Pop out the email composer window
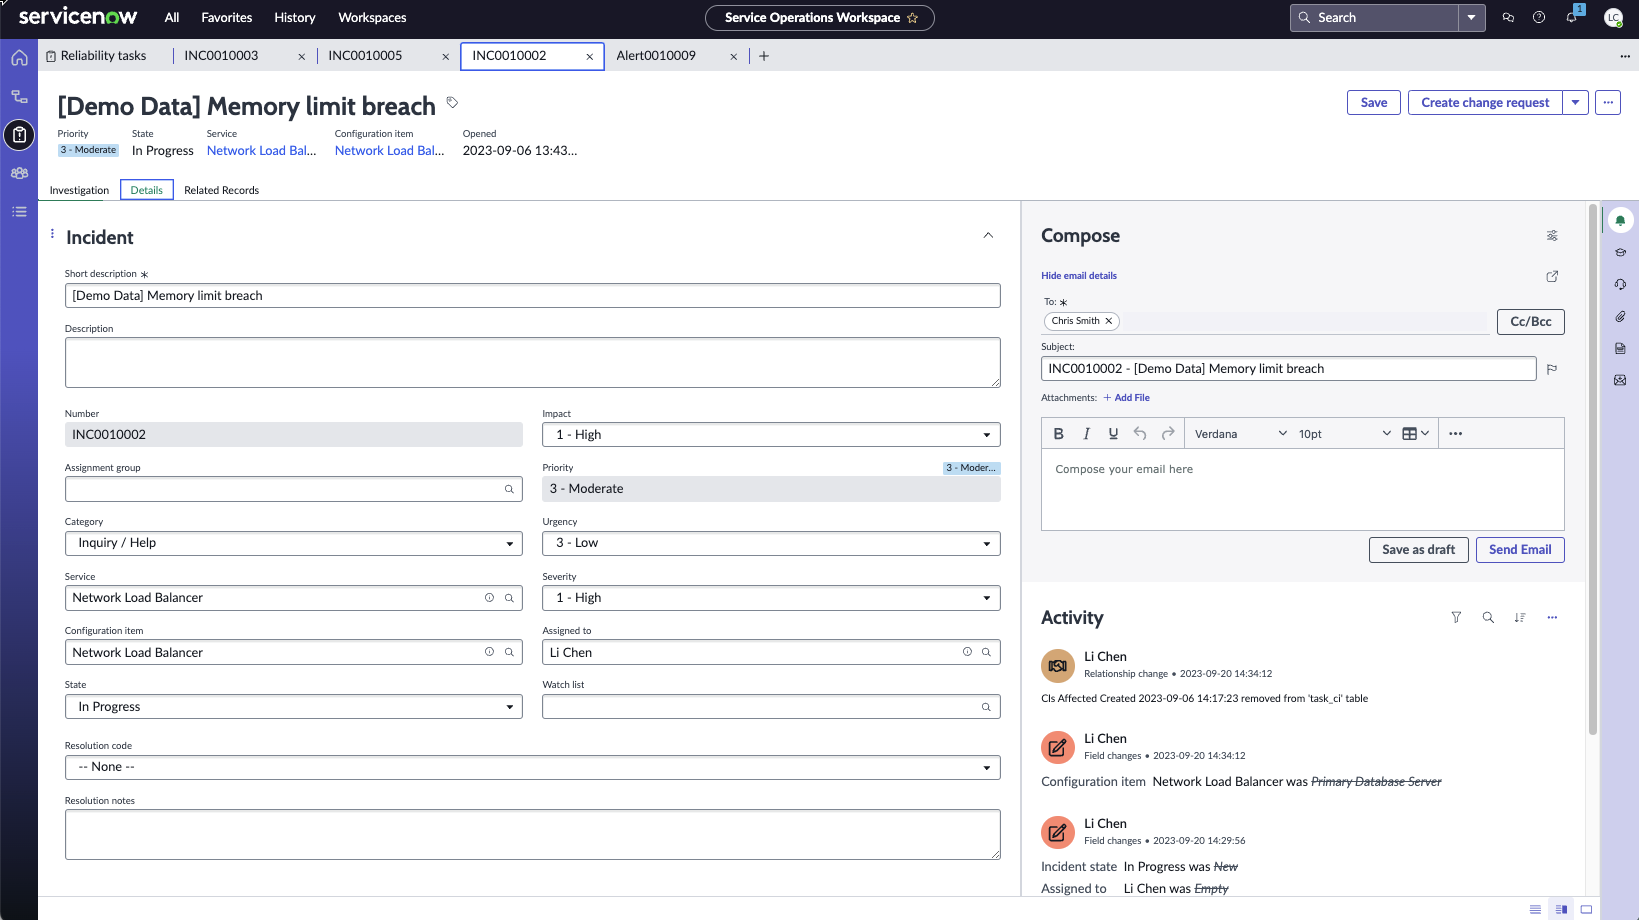The image size is (1639, 920). coord(1552,276)
